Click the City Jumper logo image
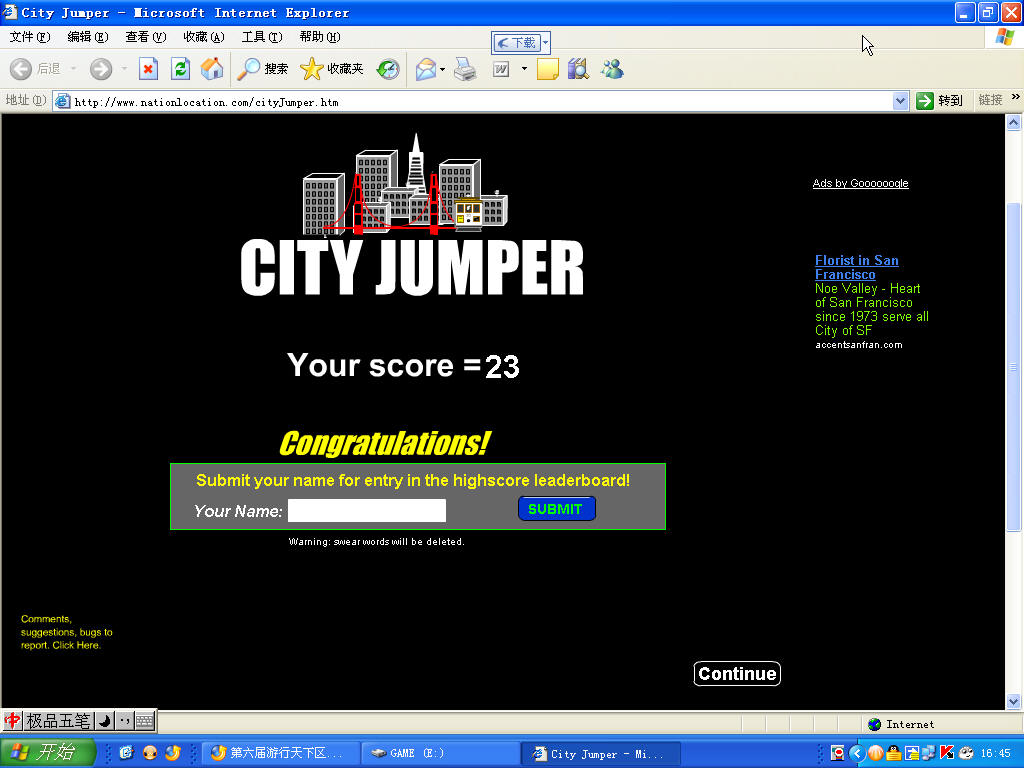This screenshot has height=768, width=1024. point(411,216)
